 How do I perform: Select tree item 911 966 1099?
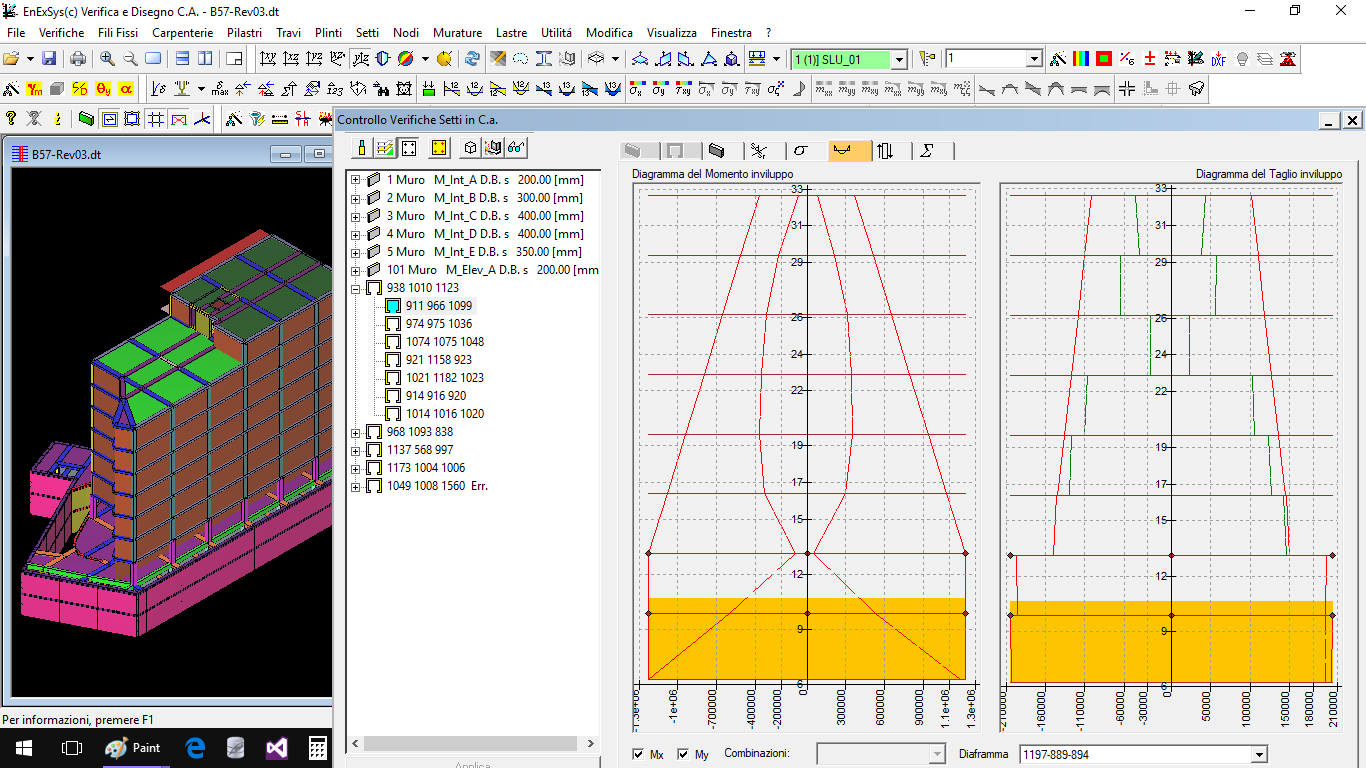(439, 306)
